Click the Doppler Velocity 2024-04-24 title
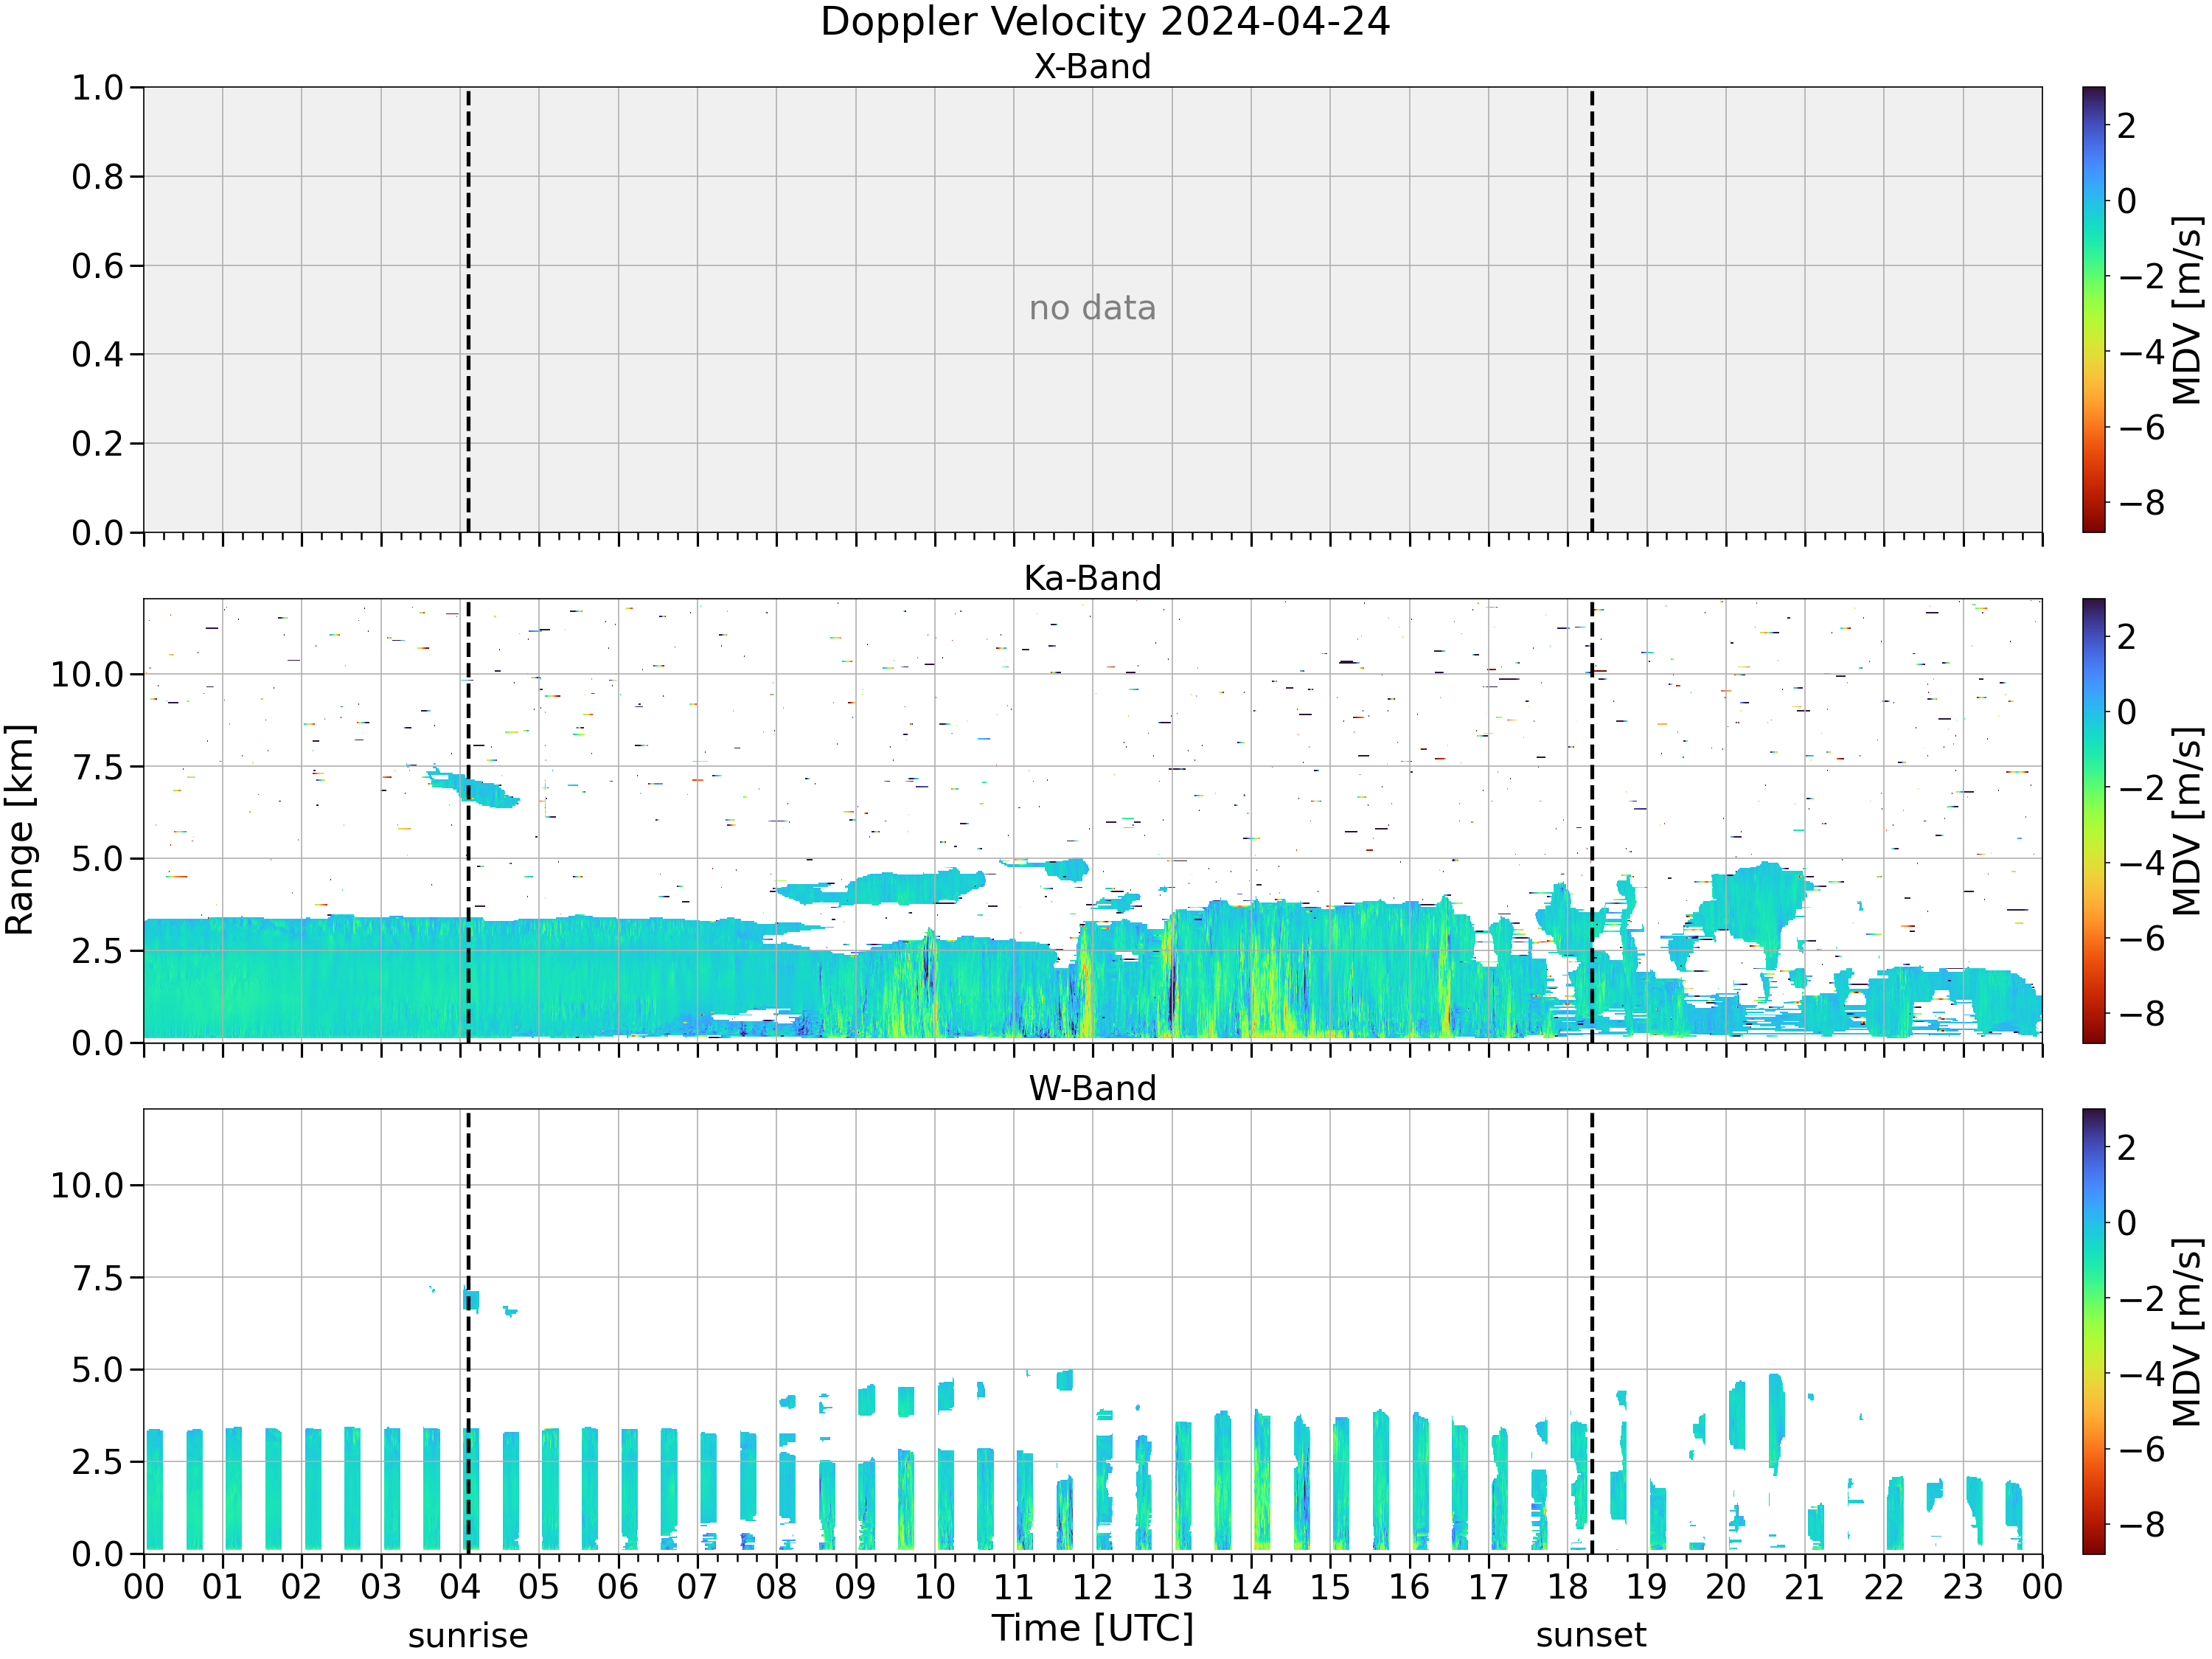 pos(1105,22)
